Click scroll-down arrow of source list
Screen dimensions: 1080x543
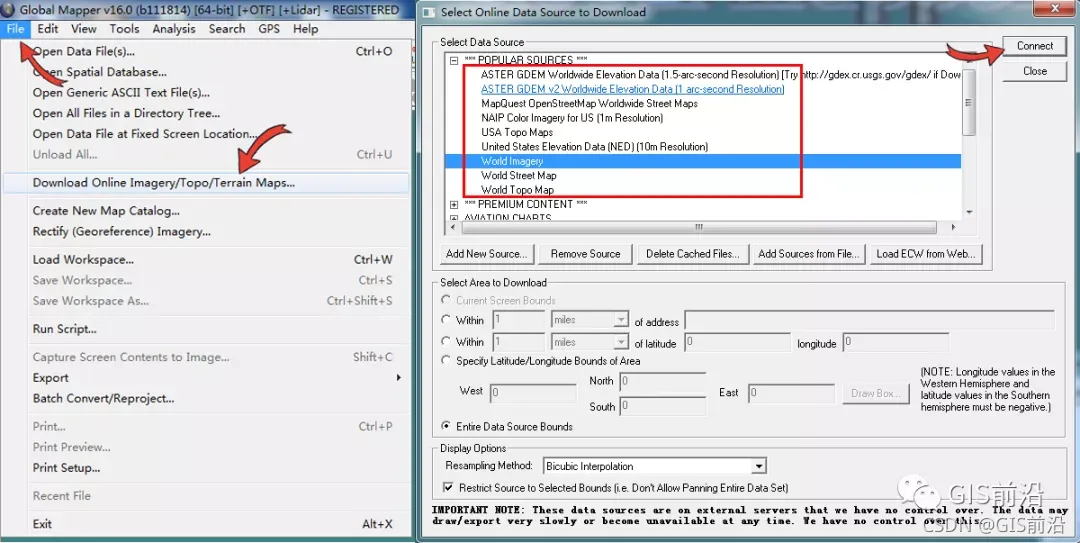970,212
